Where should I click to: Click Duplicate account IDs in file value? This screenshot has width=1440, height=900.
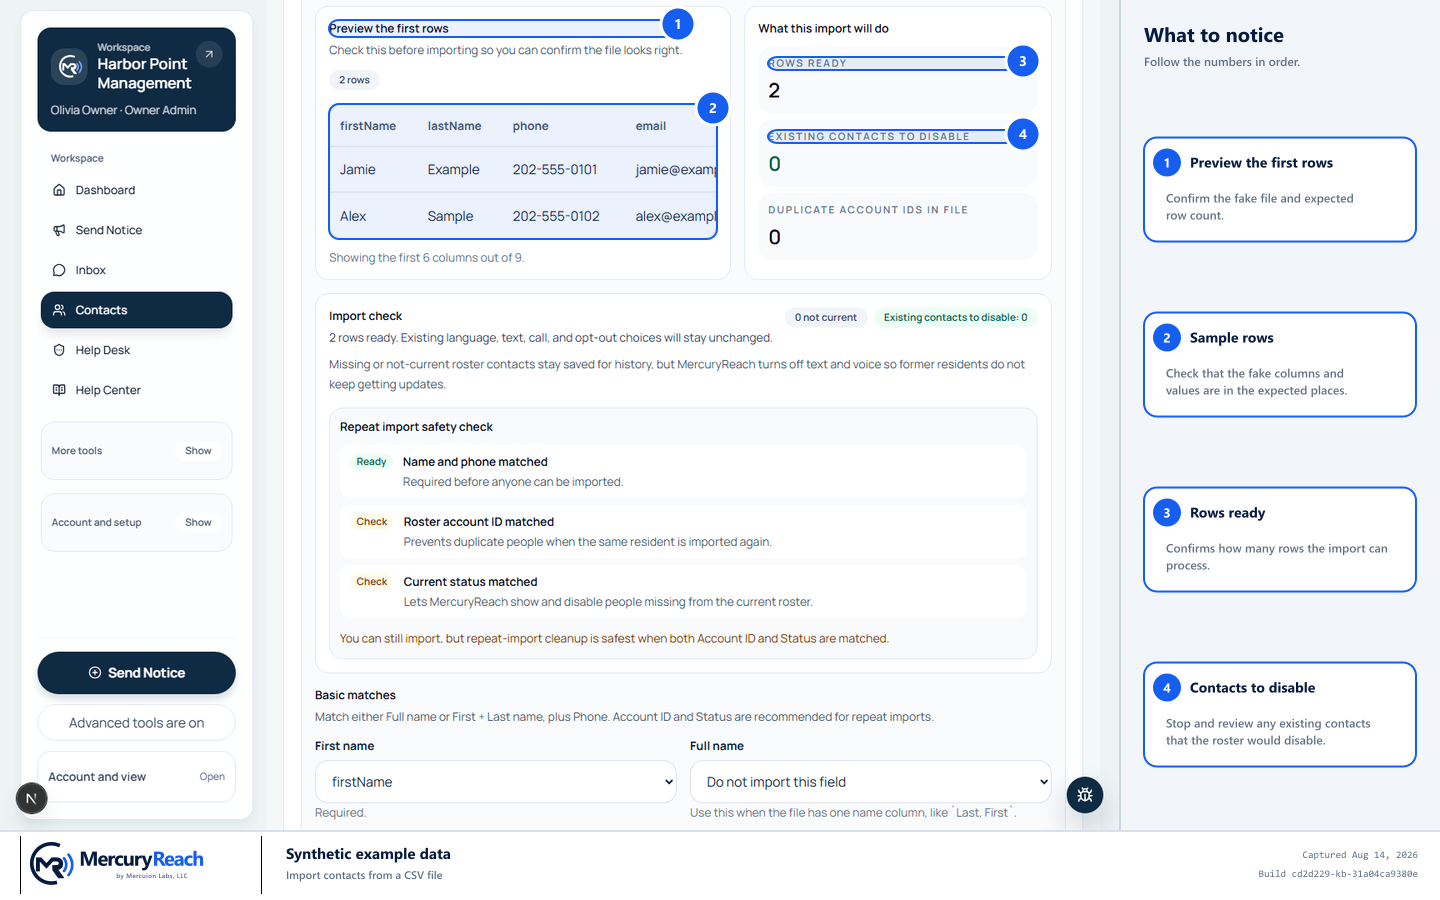(x=774, y=238)
